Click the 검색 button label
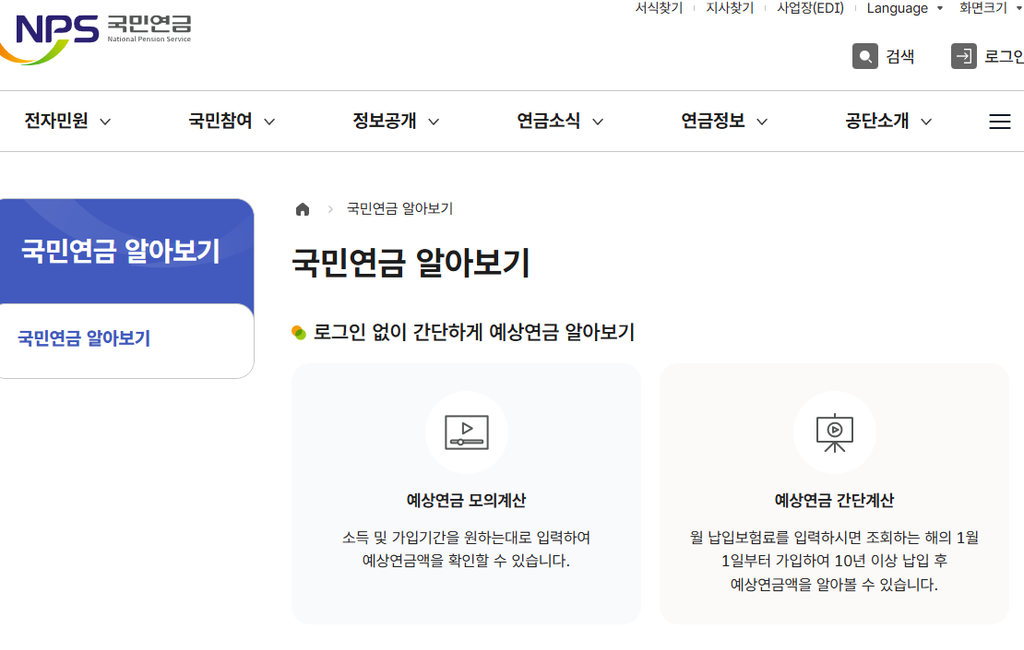 pyautogui.click(x=900, y=57)
